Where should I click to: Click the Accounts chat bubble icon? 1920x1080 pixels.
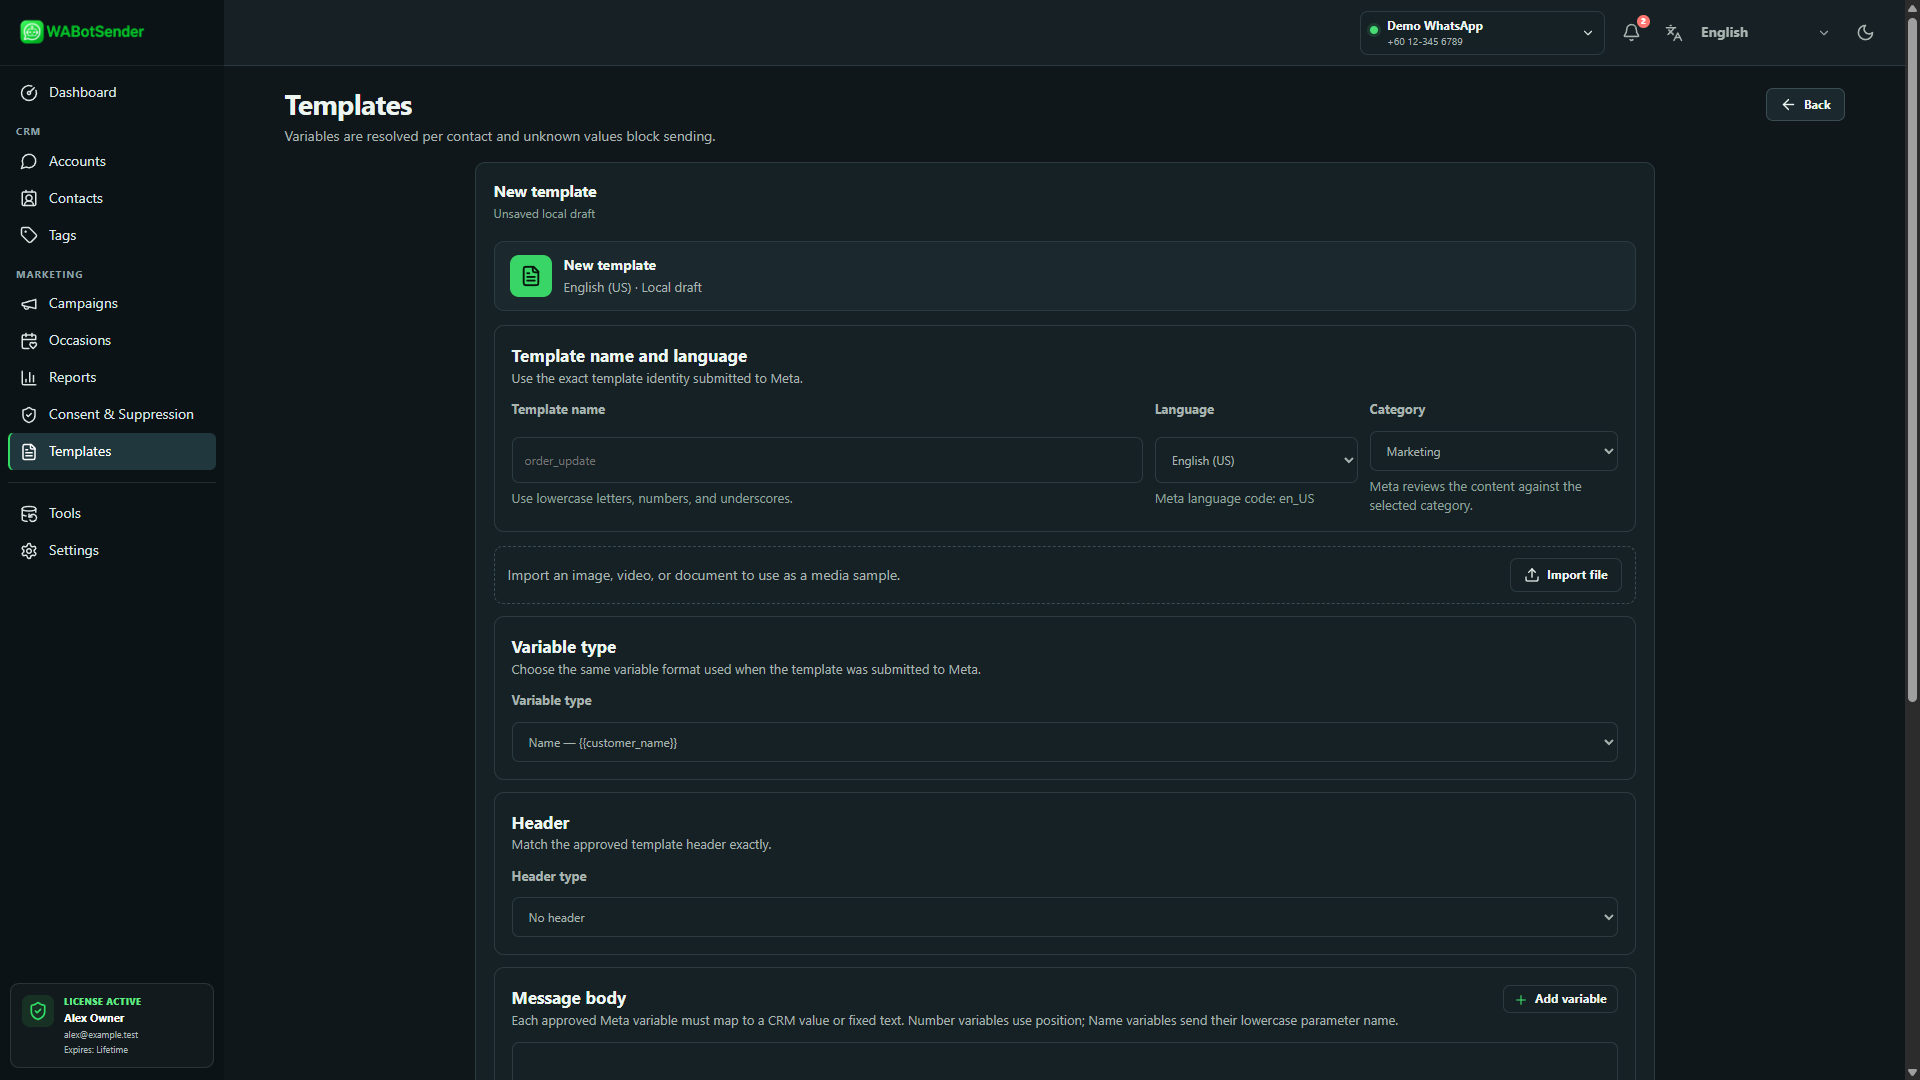click(29, 162)
